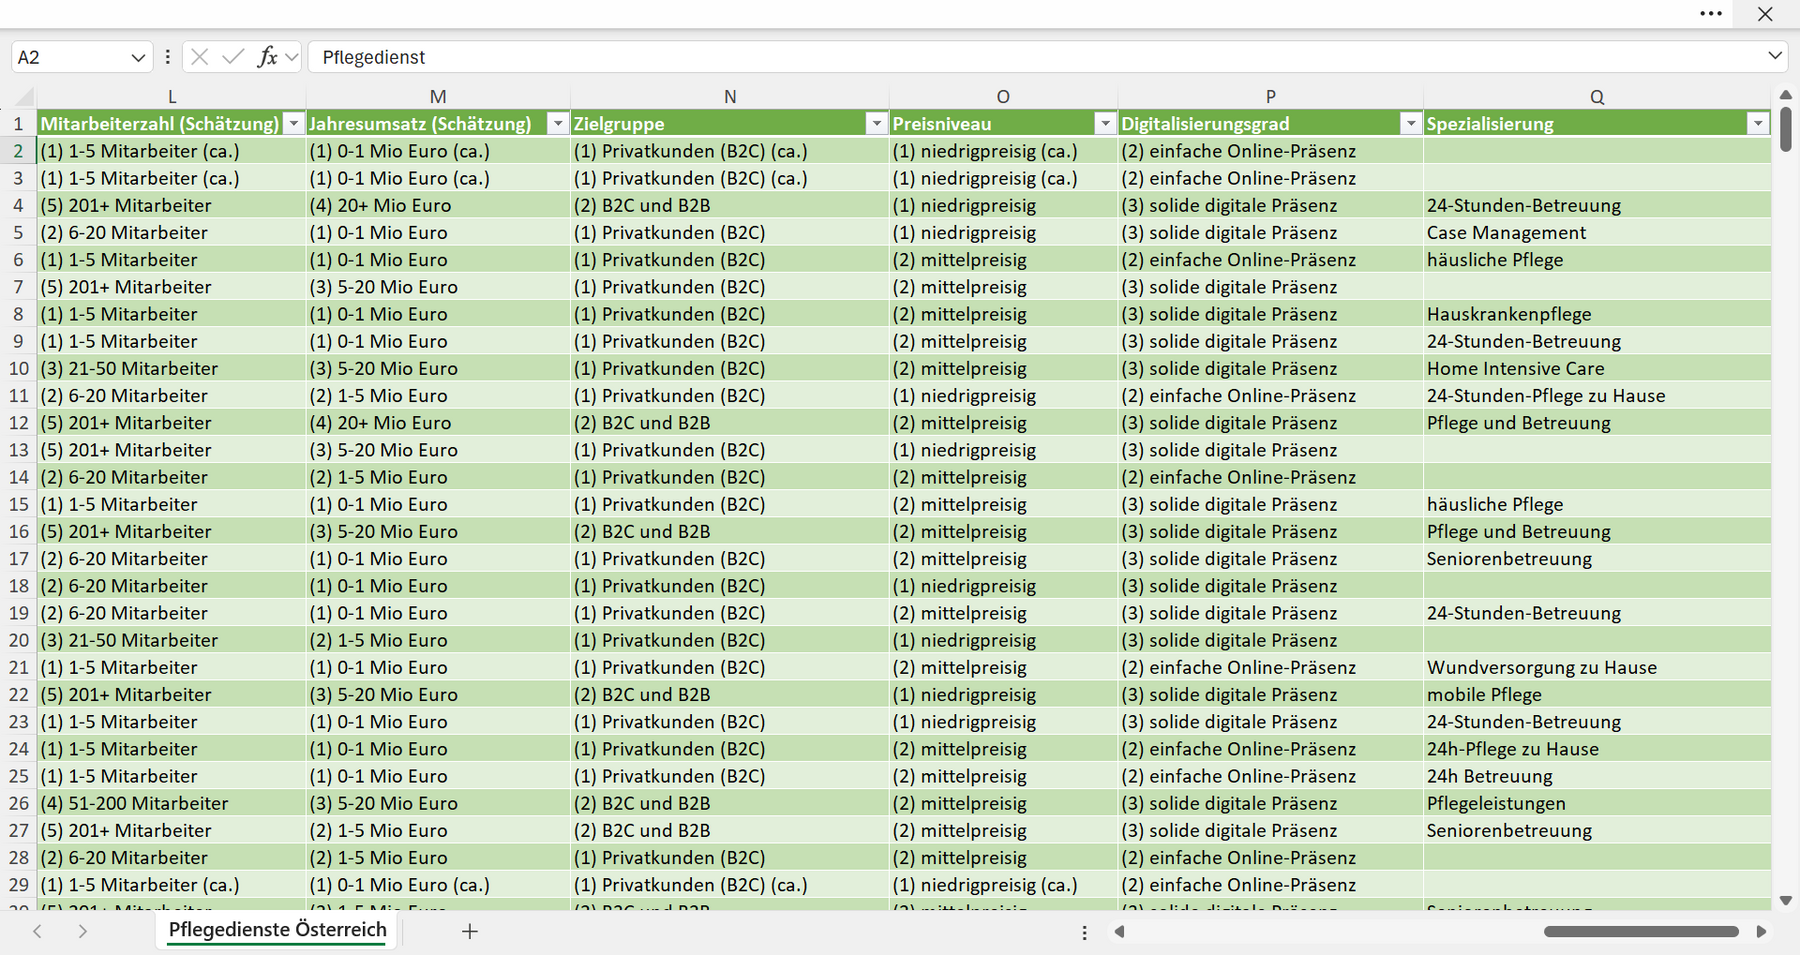The image size is (1800, 955).
Task: Click the select-all corner triangle
Action: (x=25, y=97)
